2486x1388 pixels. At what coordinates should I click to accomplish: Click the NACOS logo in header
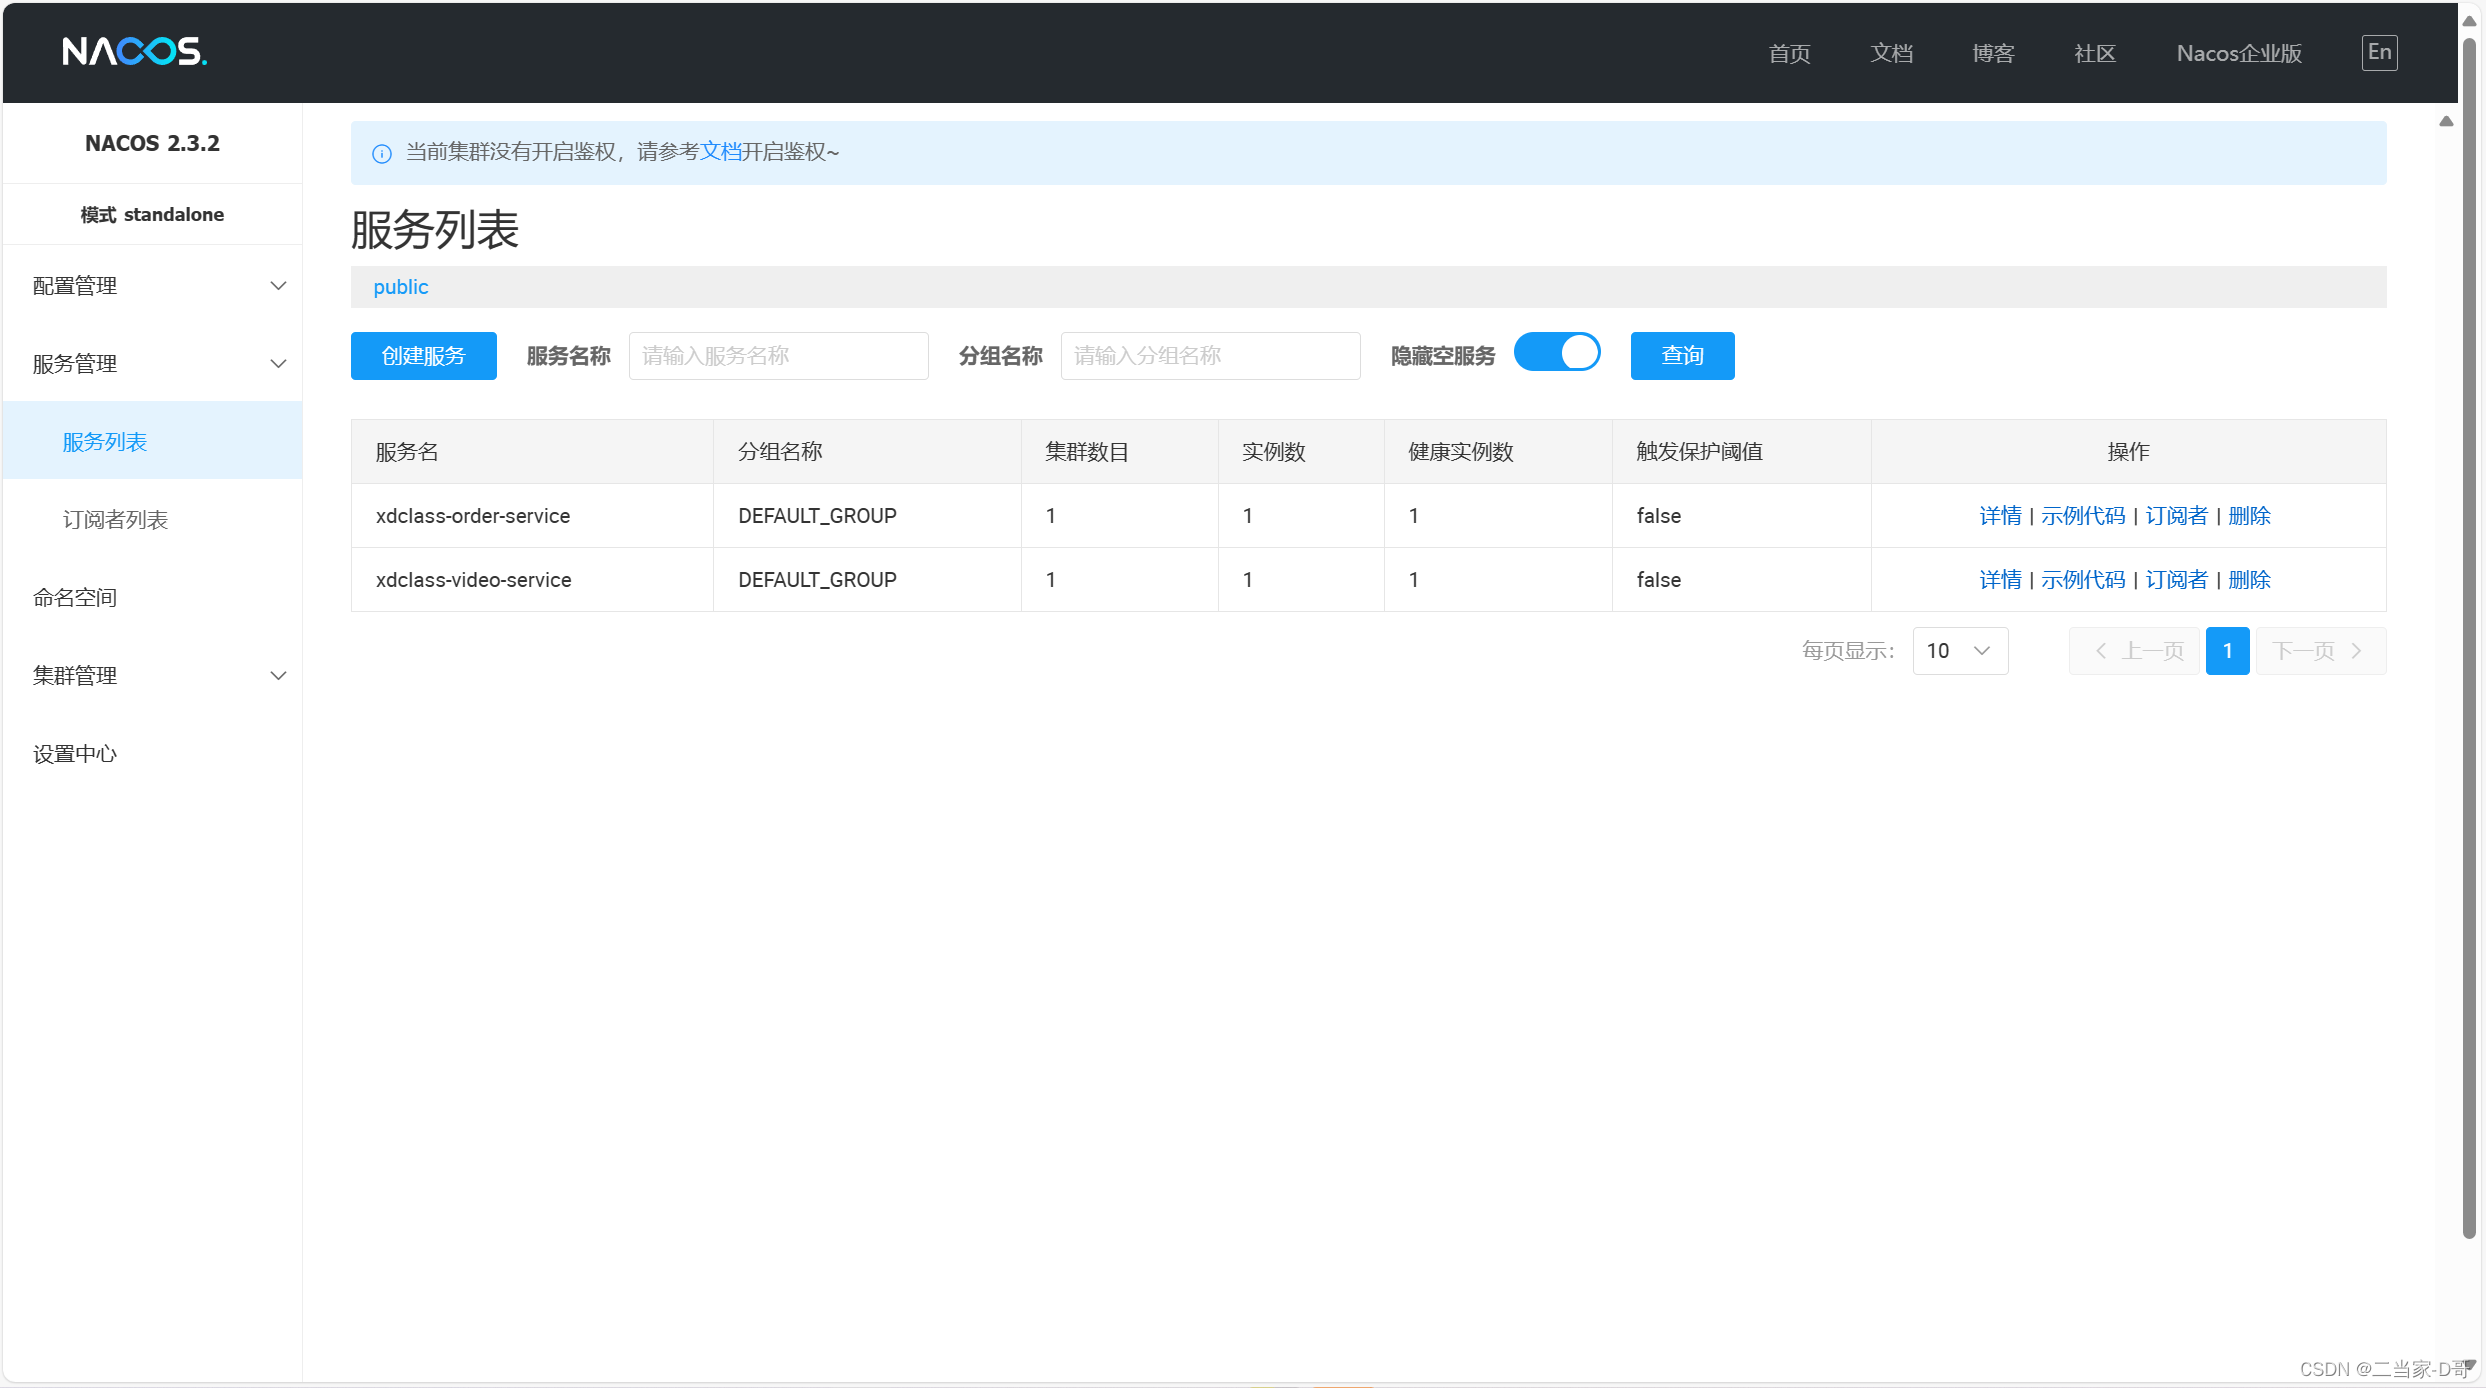pyautogui.click(x=134, y=51)
